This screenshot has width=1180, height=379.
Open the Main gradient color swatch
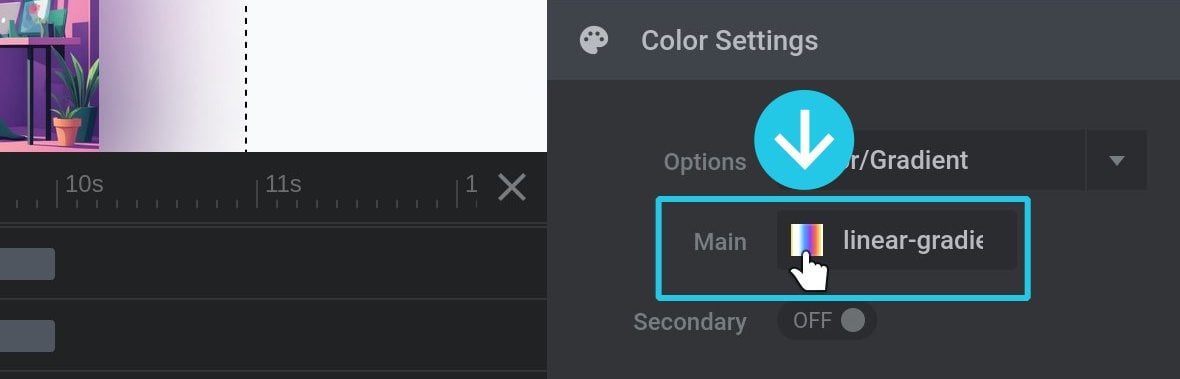tap(807, 241)
